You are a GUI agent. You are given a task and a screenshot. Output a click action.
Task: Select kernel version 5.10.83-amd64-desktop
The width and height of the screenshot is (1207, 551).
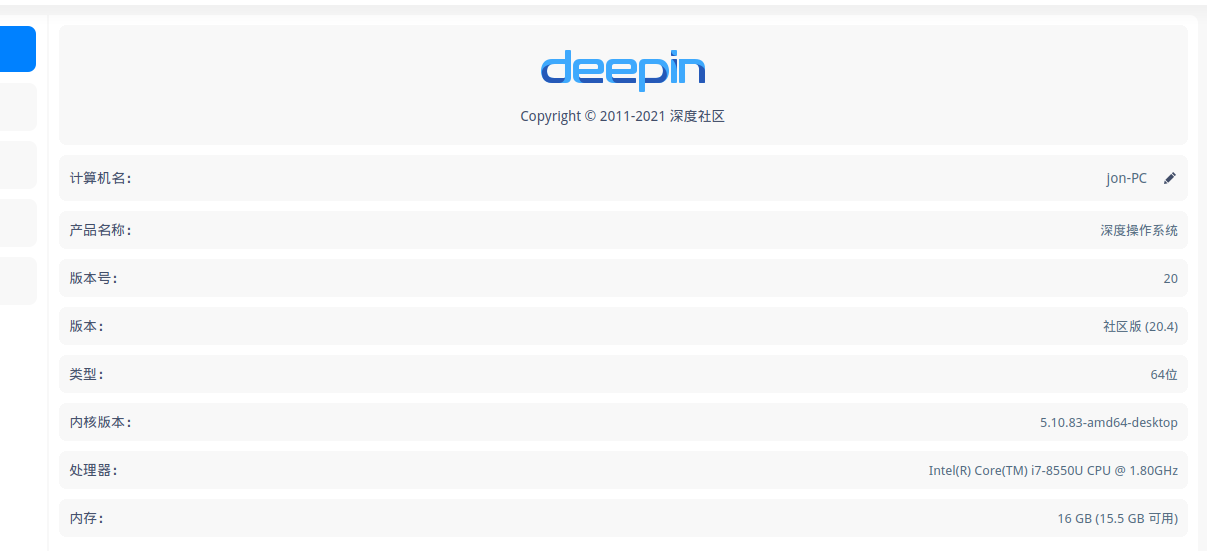1109,422
